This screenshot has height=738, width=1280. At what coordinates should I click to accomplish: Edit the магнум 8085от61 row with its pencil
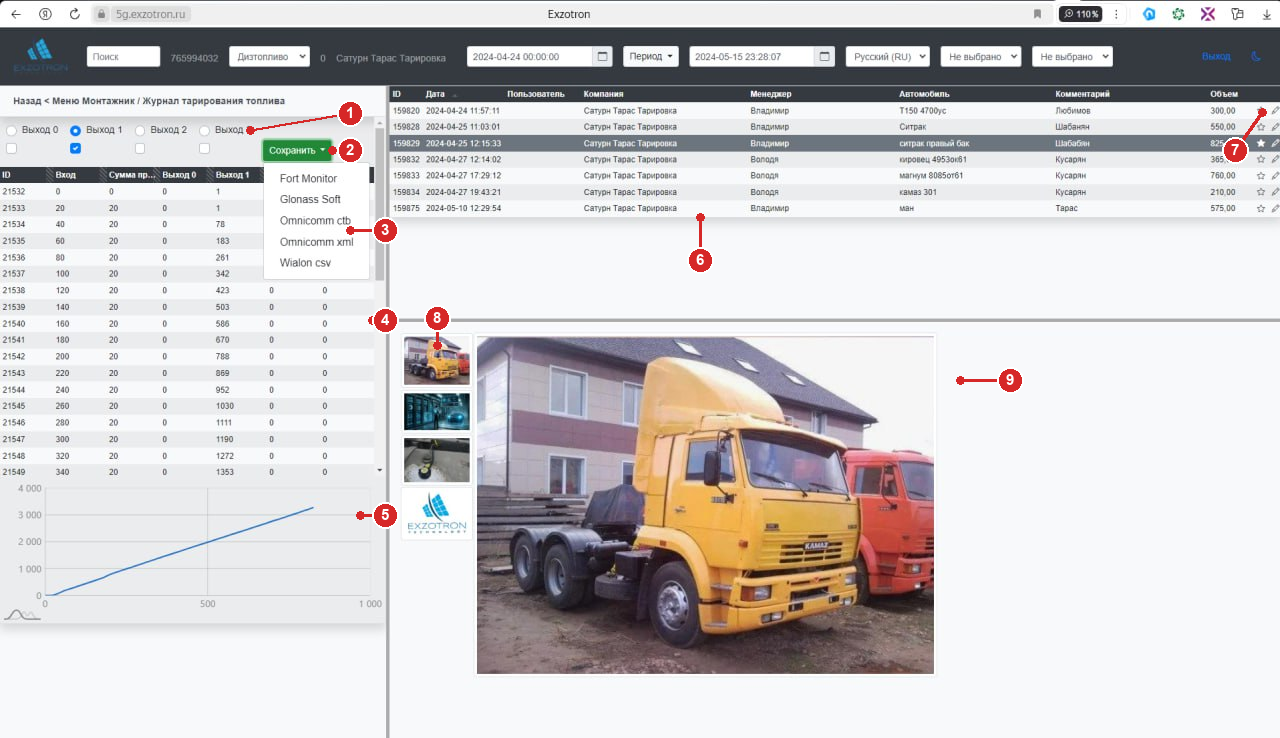click(1275, 176)
